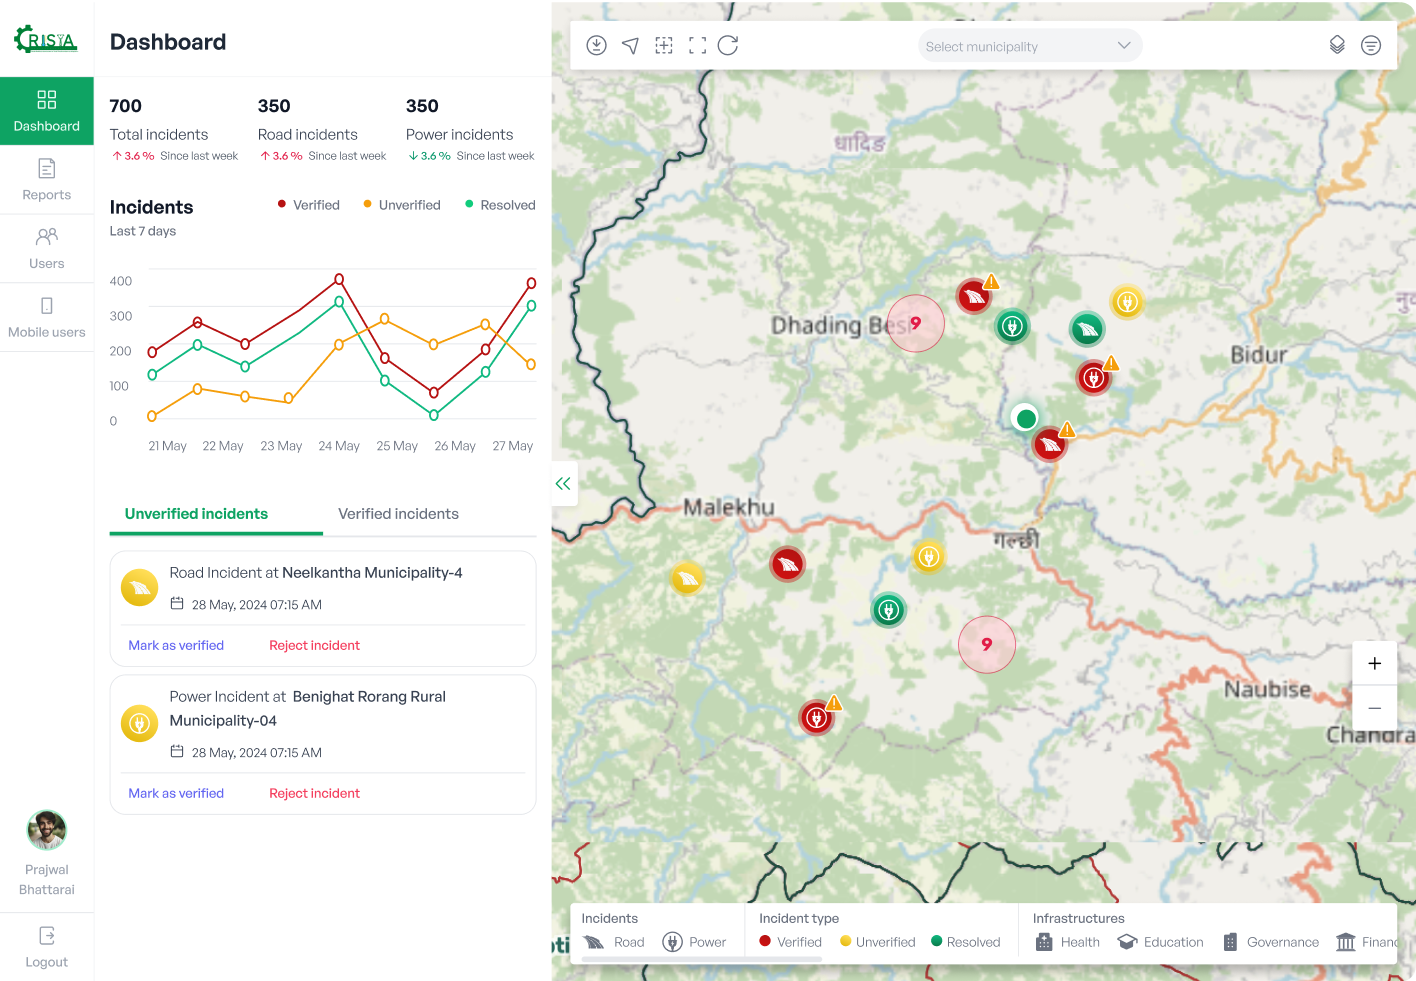Click the location arrow icon in map toolbar
This screenshot has width=1416, height=981.
(x=630, y=46)
